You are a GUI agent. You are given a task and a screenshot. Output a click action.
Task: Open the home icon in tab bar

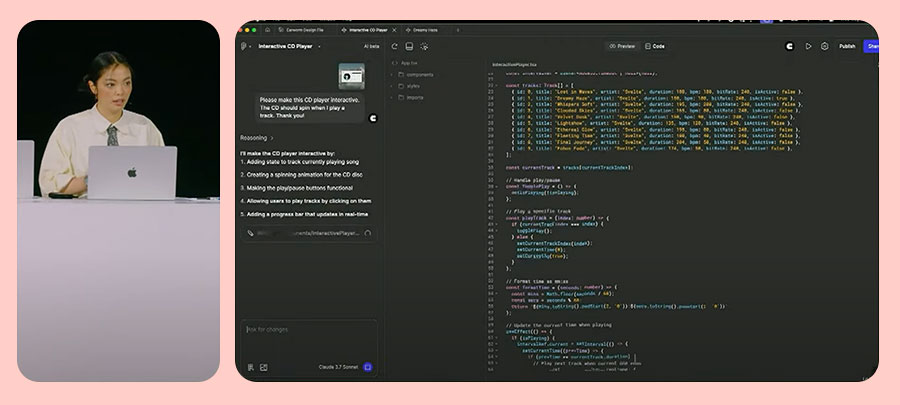pyautogui.click(x=267, y=30)
